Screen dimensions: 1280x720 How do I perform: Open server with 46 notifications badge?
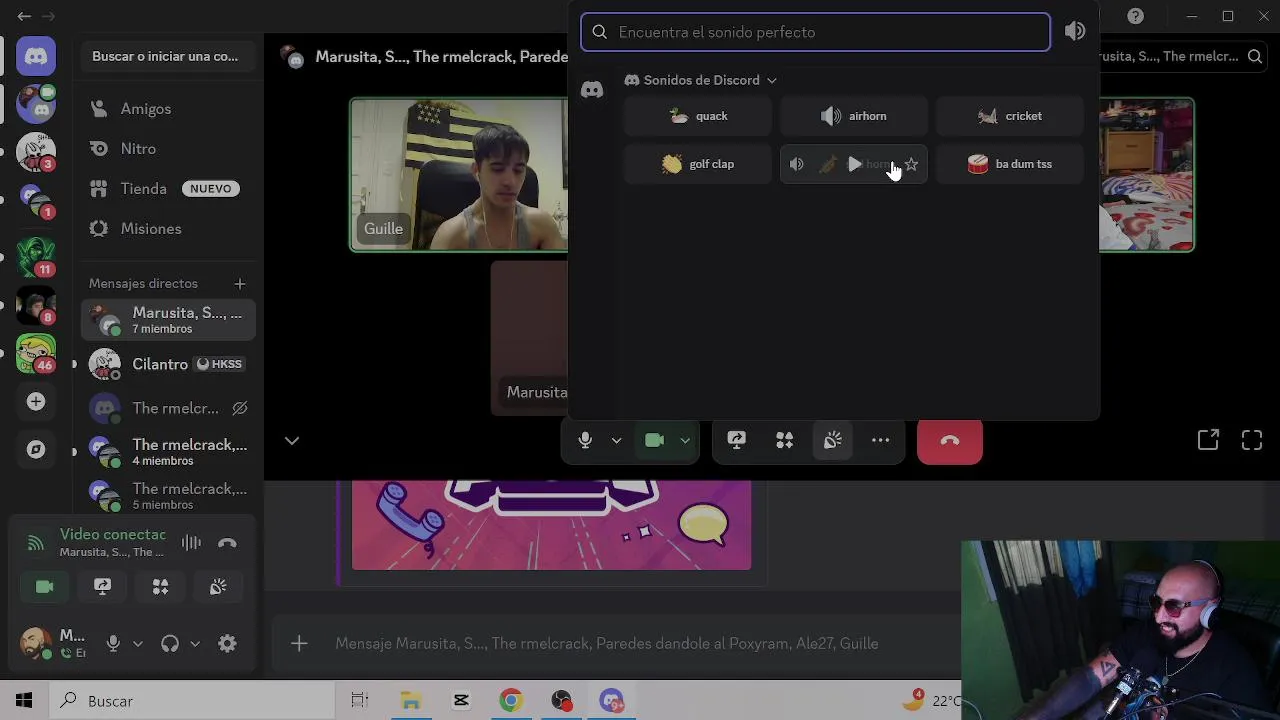tap(36, 352)
